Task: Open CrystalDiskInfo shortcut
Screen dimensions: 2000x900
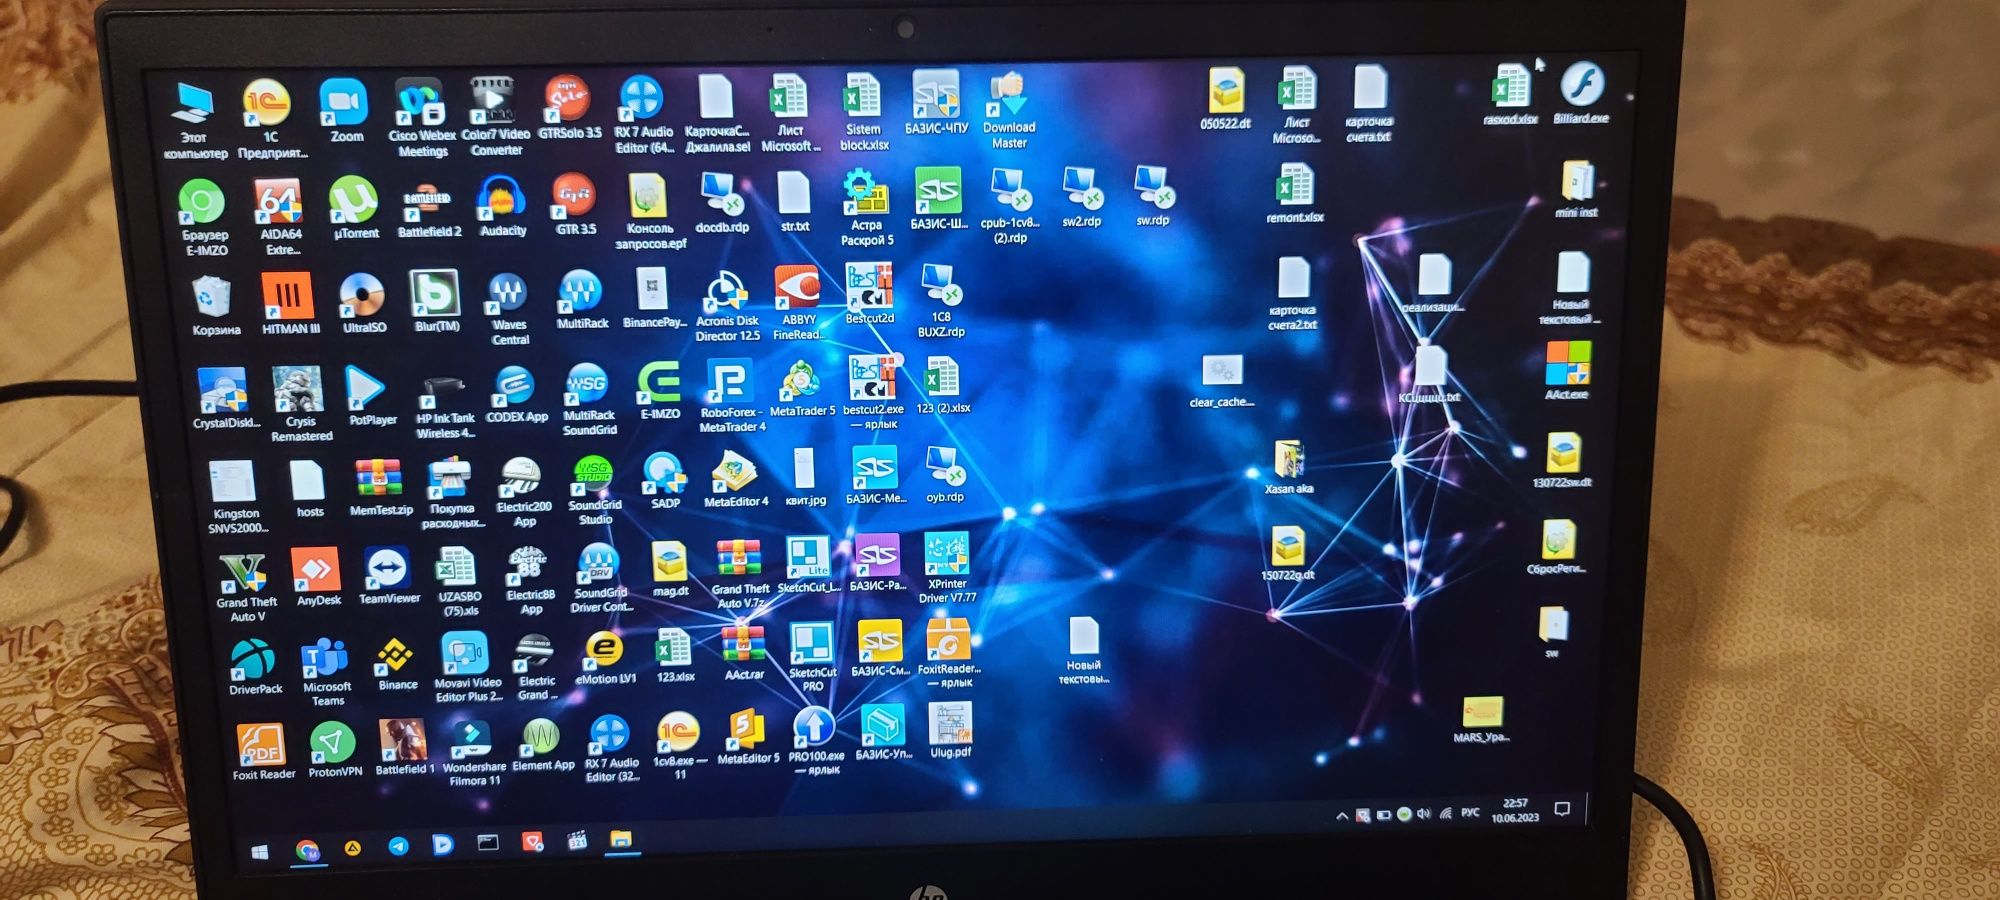Action: (225, 398)
